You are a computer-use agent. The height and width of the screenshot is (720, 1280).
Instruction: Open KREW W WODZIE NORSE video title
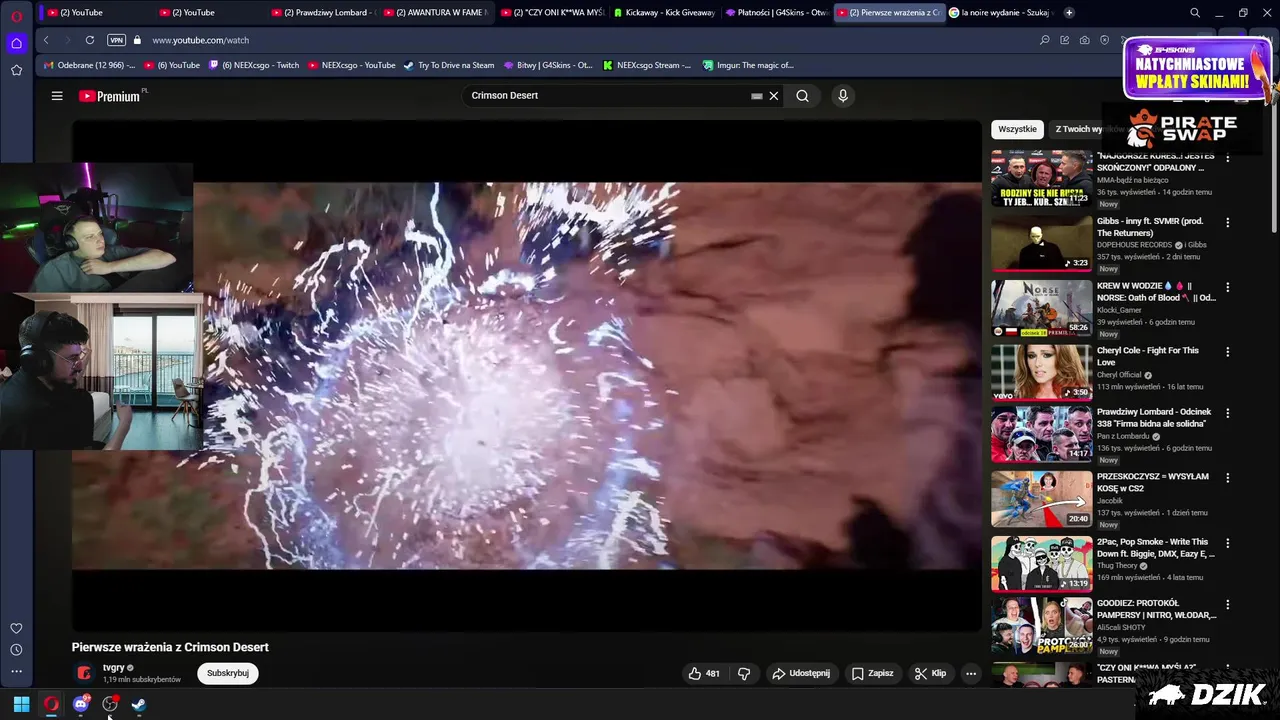[1156, 292]
